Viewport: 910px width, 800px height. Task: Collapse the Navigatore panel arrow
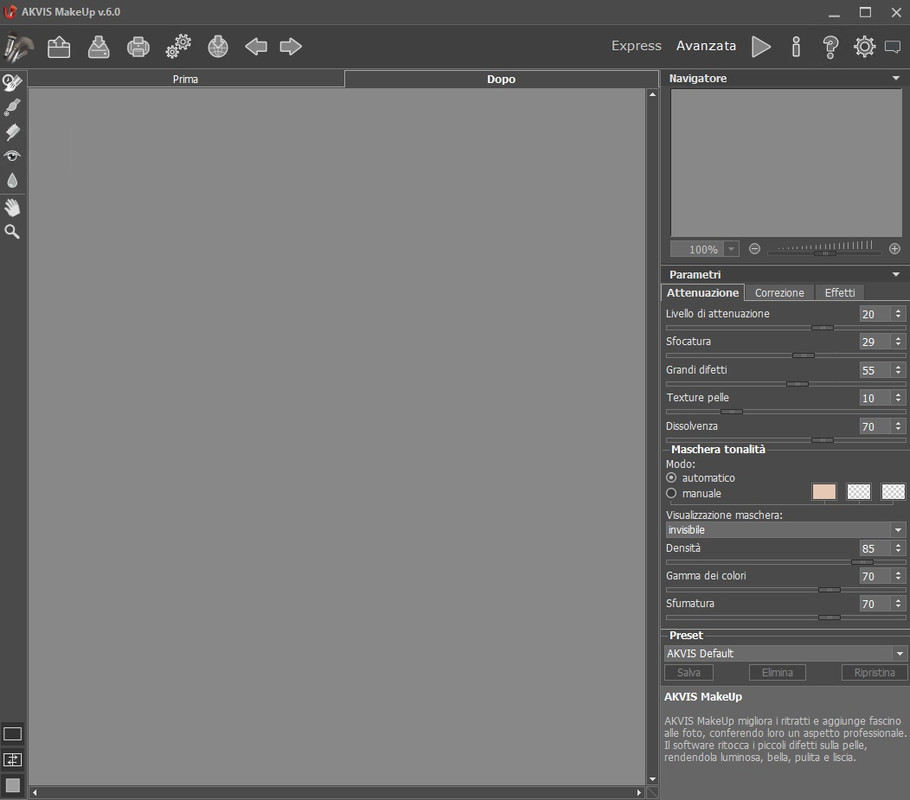point(896,78)
